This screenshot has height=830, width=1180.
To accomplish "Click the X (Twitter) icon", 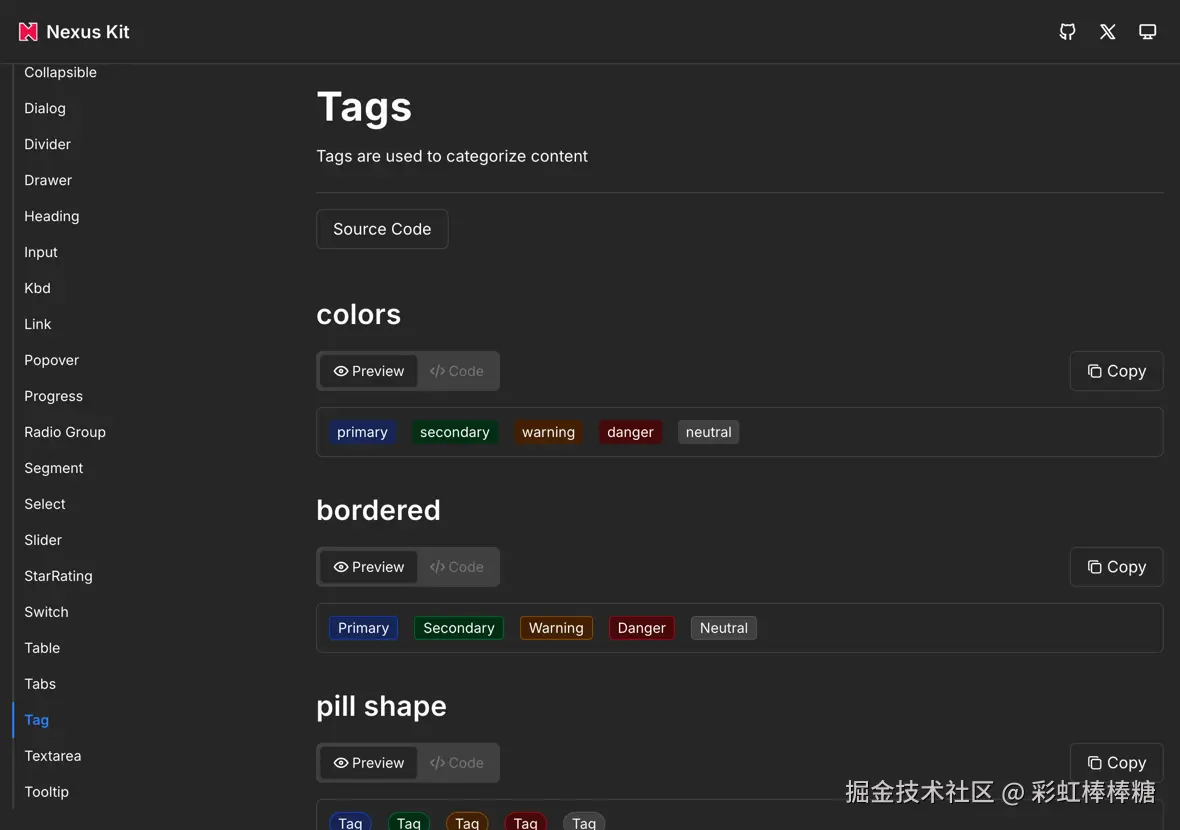I will [1107, 32].
